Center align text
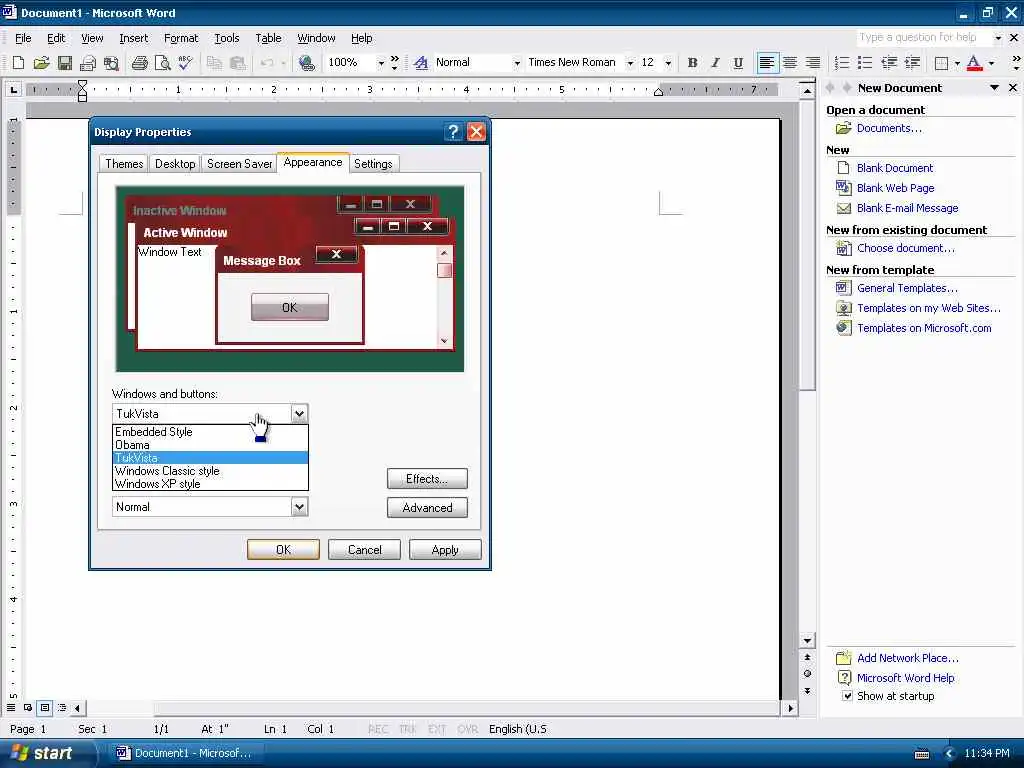This screenshot has height=768, width=1024. point(790,63)
